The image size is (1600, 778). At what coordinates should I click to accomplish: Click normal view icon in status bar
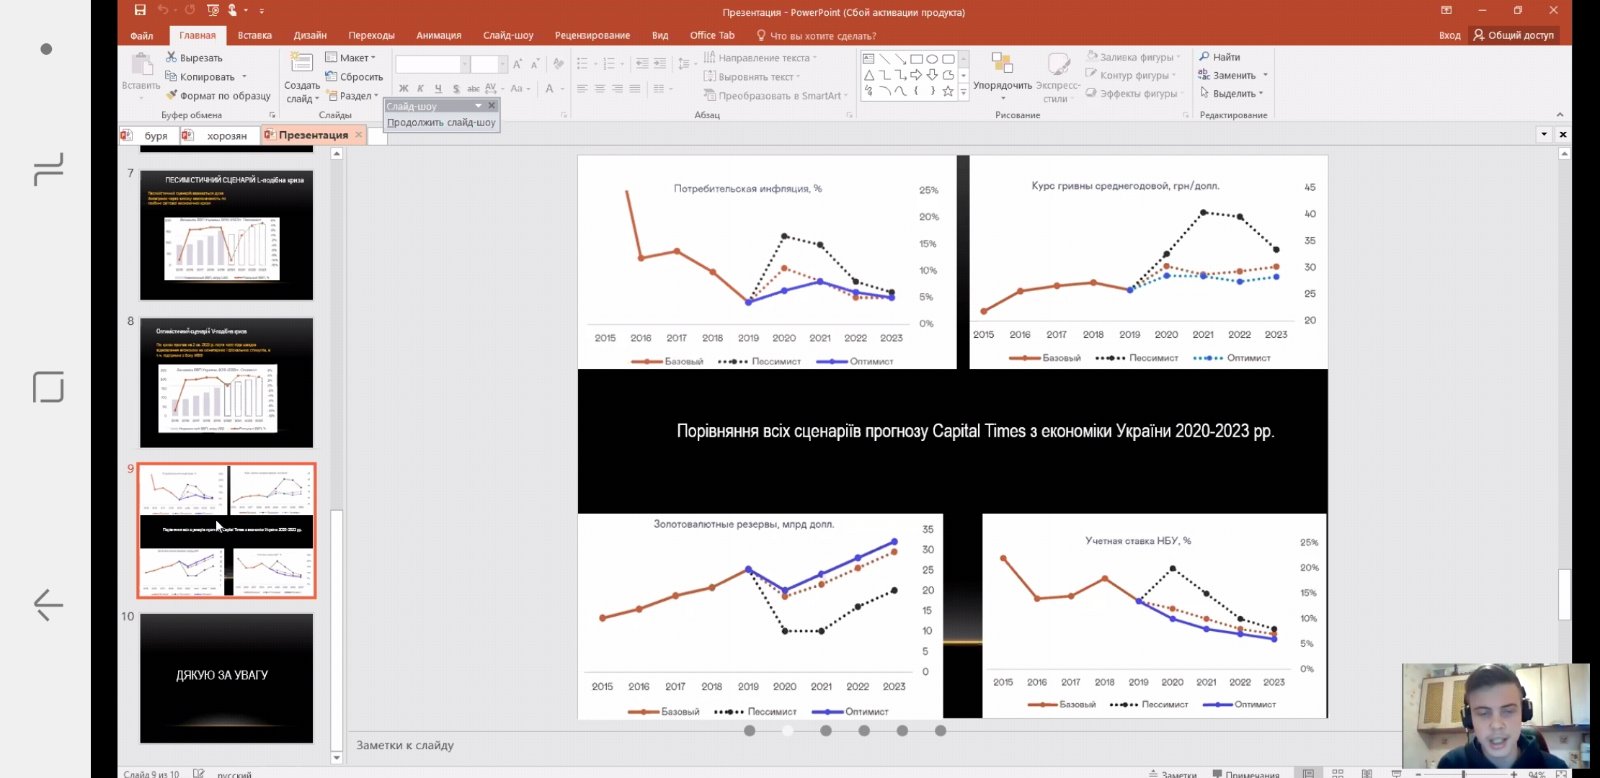click(x=1308, y=774)
